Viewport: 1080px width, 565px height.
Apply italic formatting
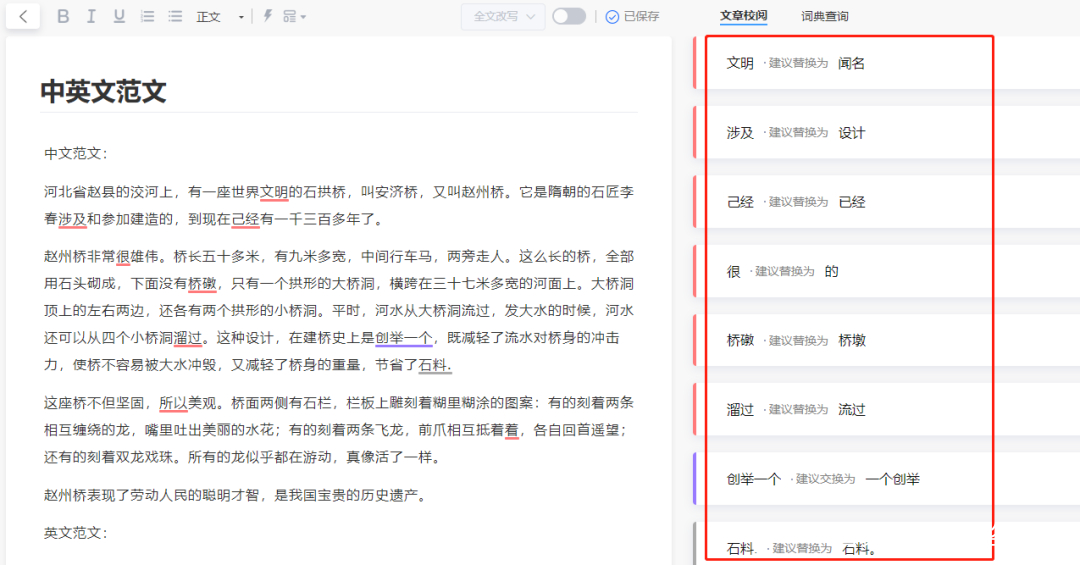(91, 17)
